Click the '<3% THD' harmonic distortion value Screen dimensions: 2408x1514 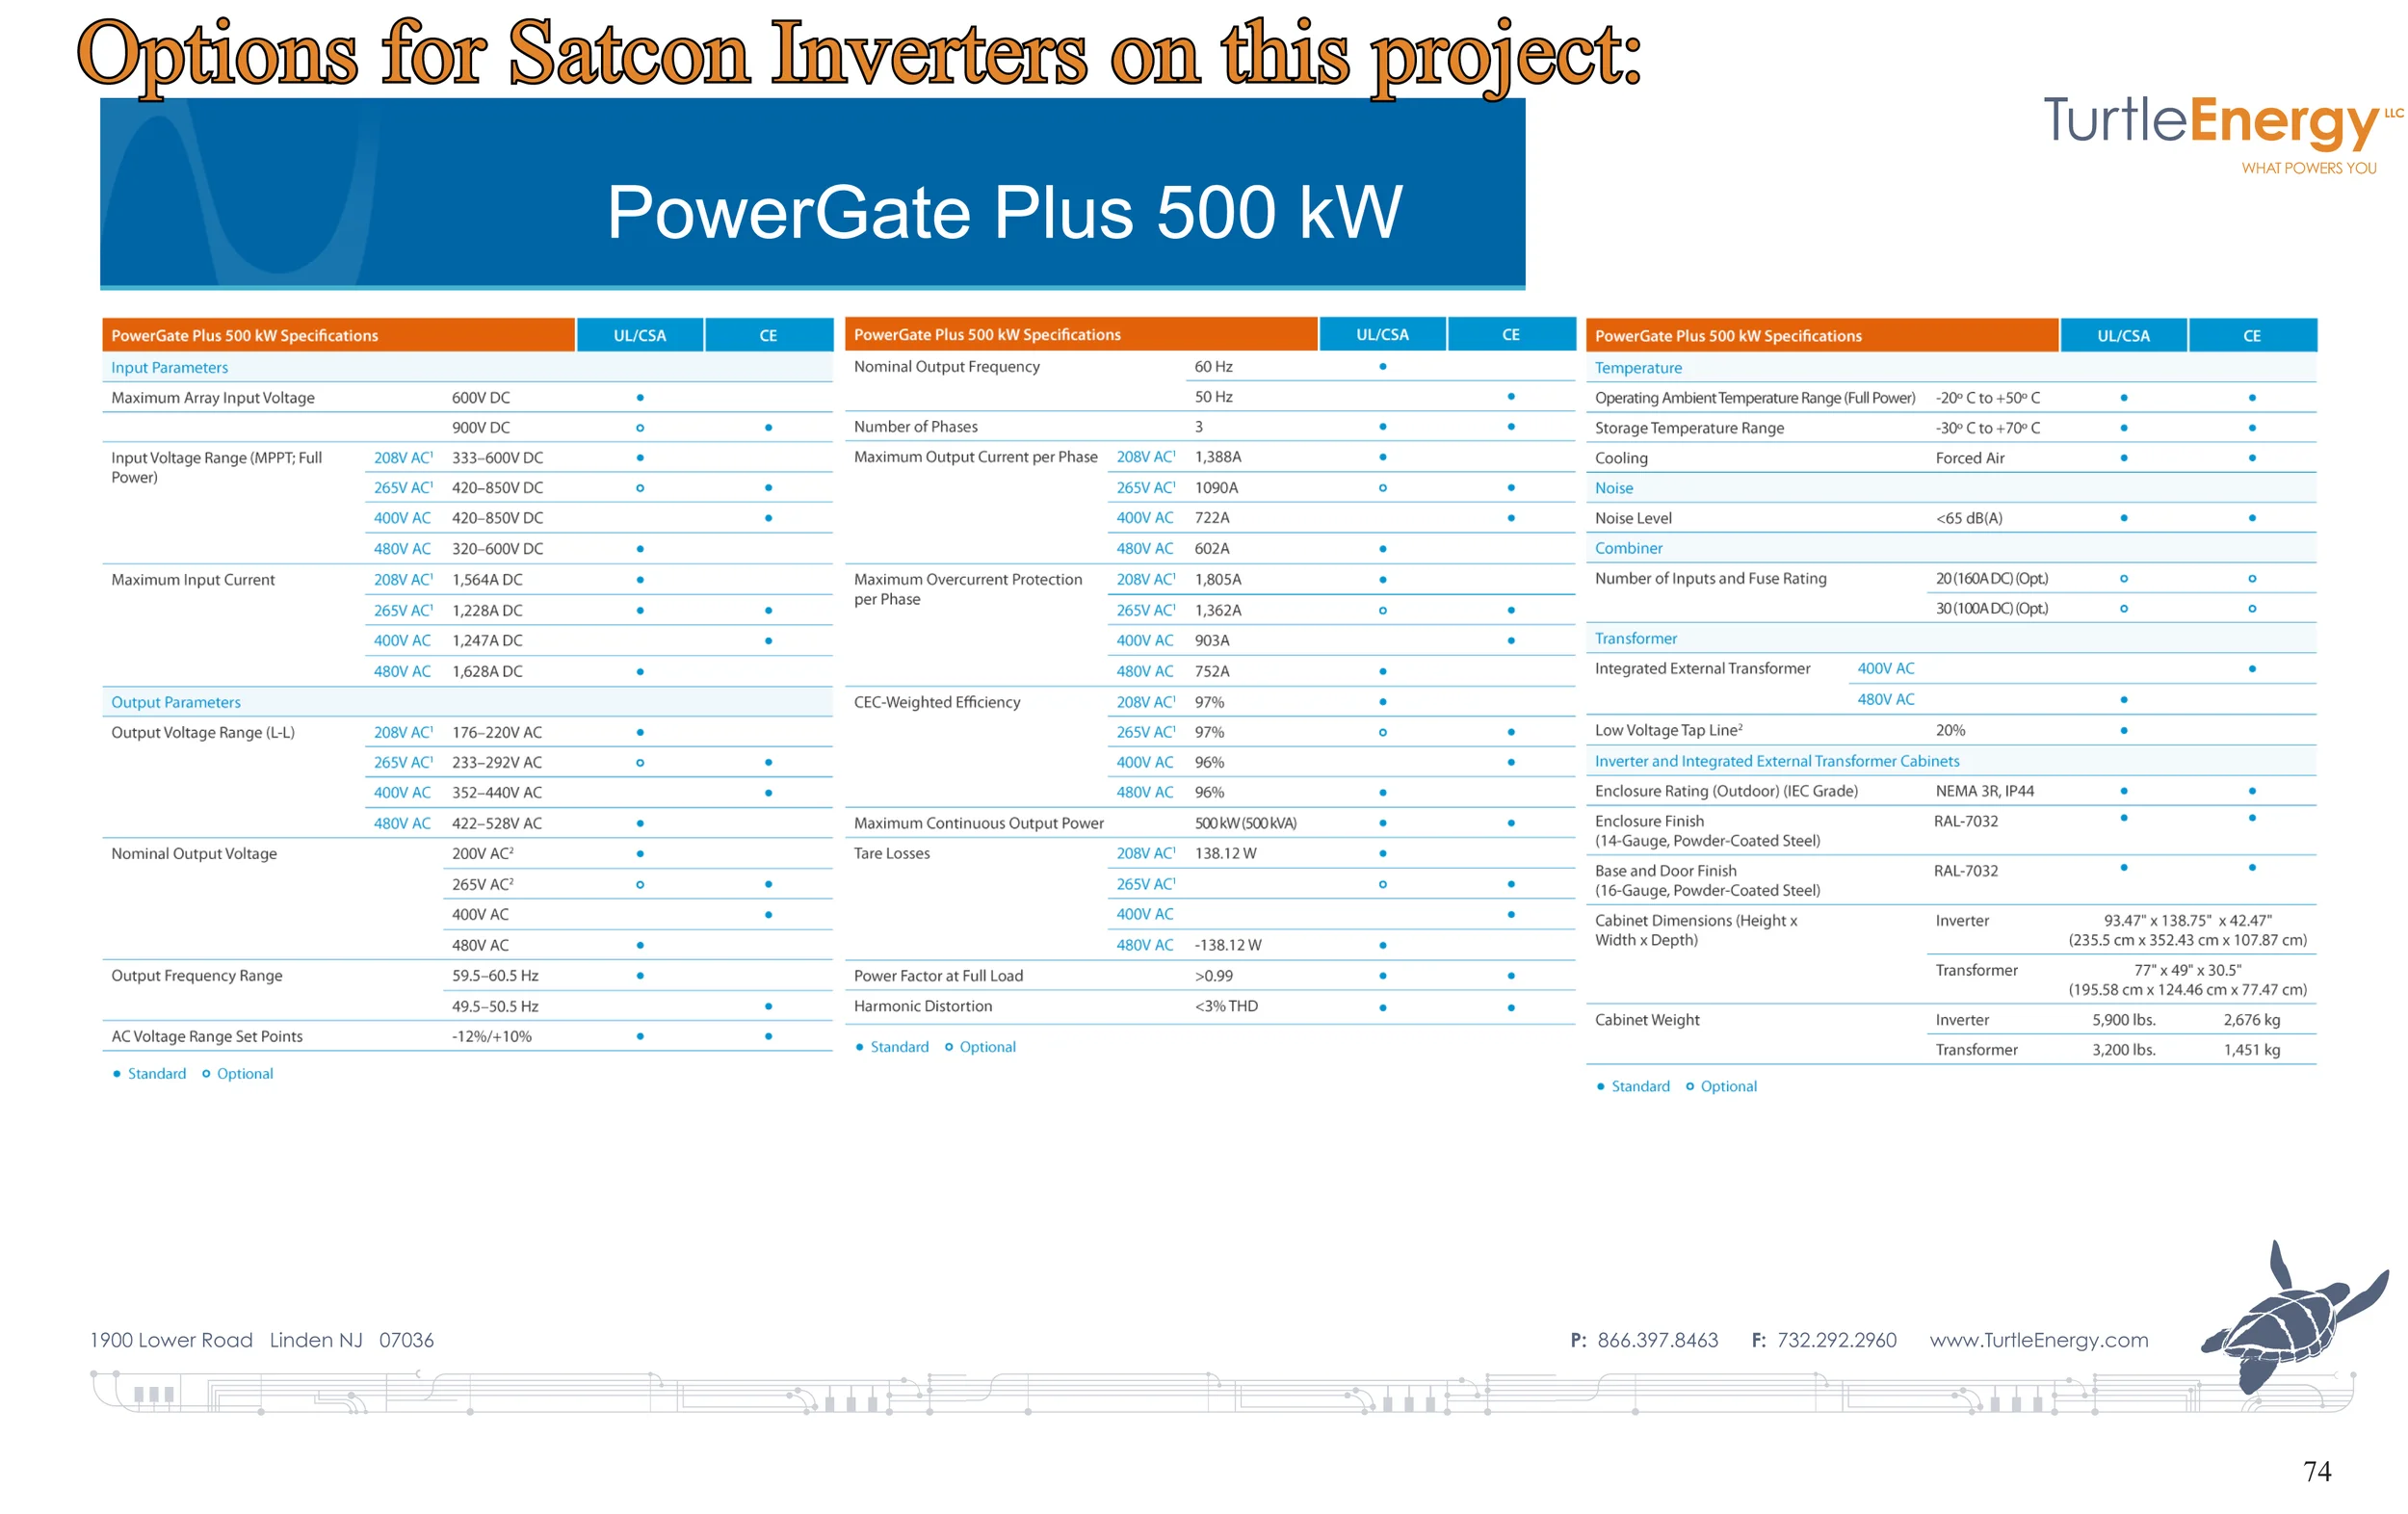pyautogui.click(x=1226, y=1007)
